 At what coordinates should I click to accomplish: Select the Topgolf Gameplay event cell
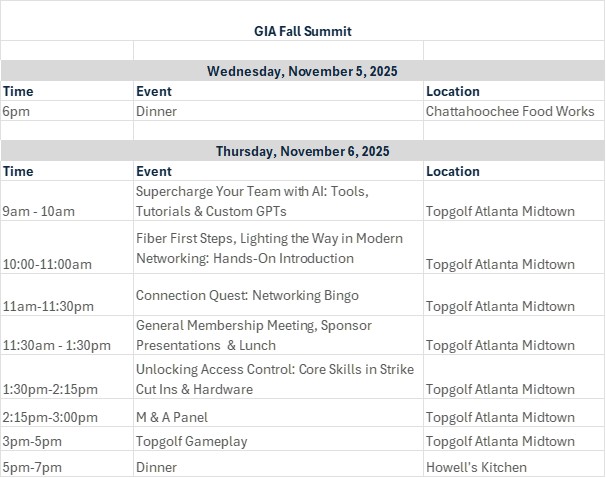(278, 439)
